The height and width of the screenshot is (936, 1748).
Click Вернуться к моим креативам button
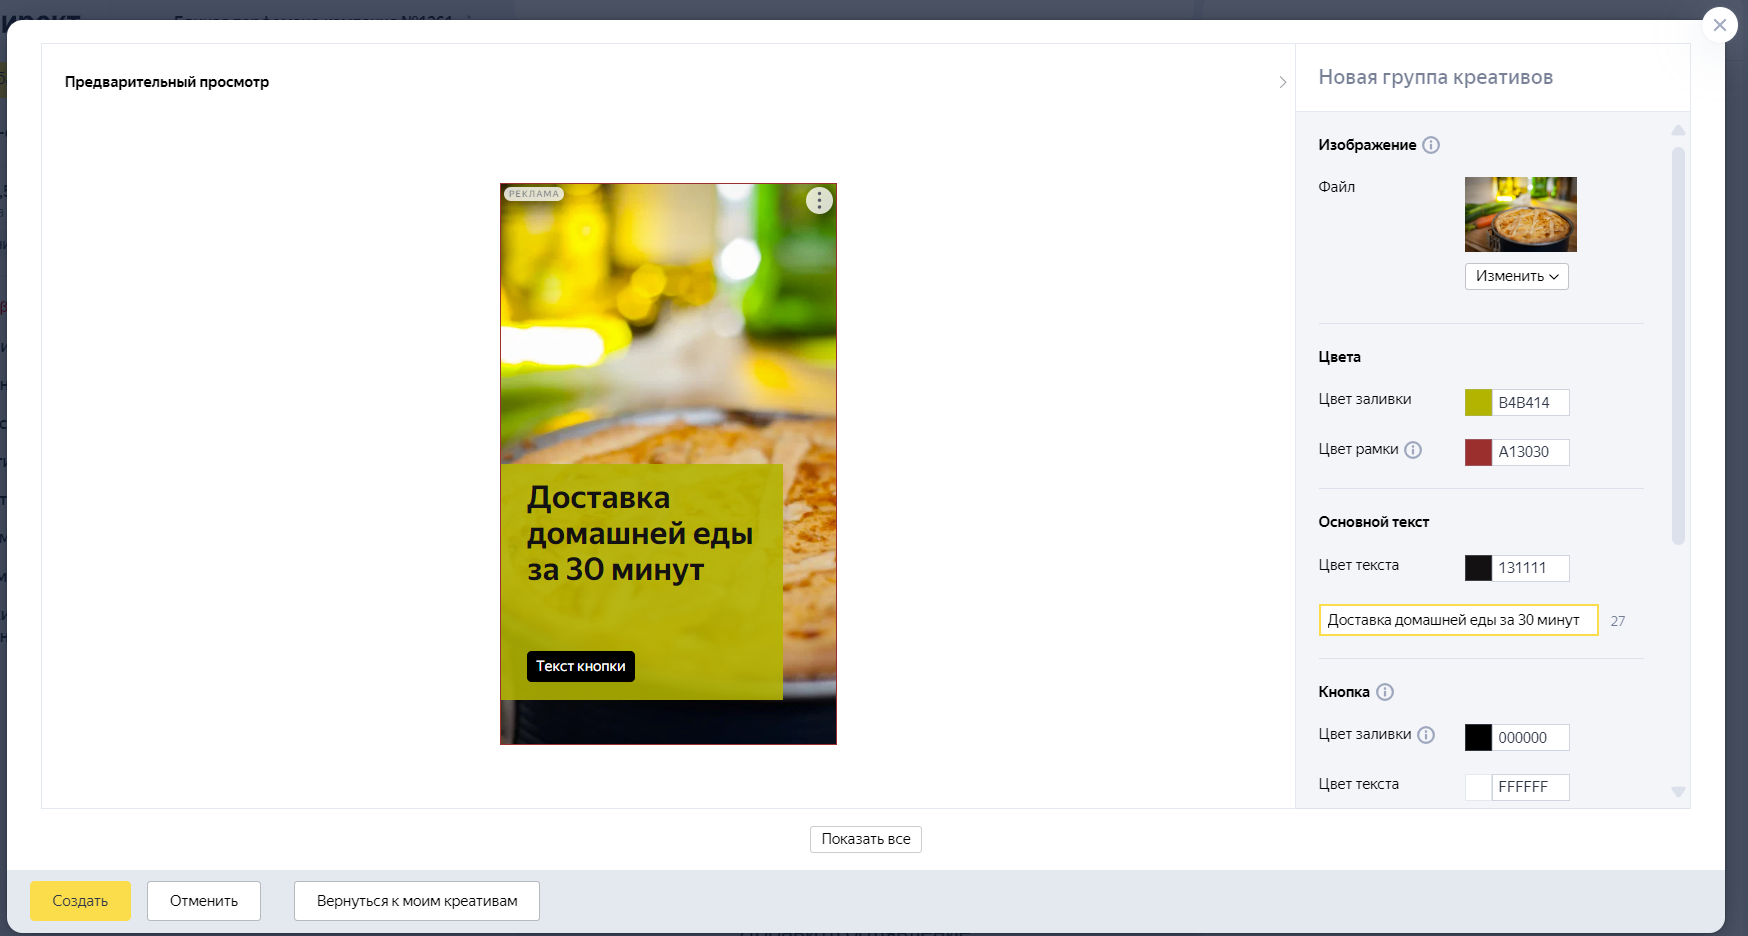[417, 901]
